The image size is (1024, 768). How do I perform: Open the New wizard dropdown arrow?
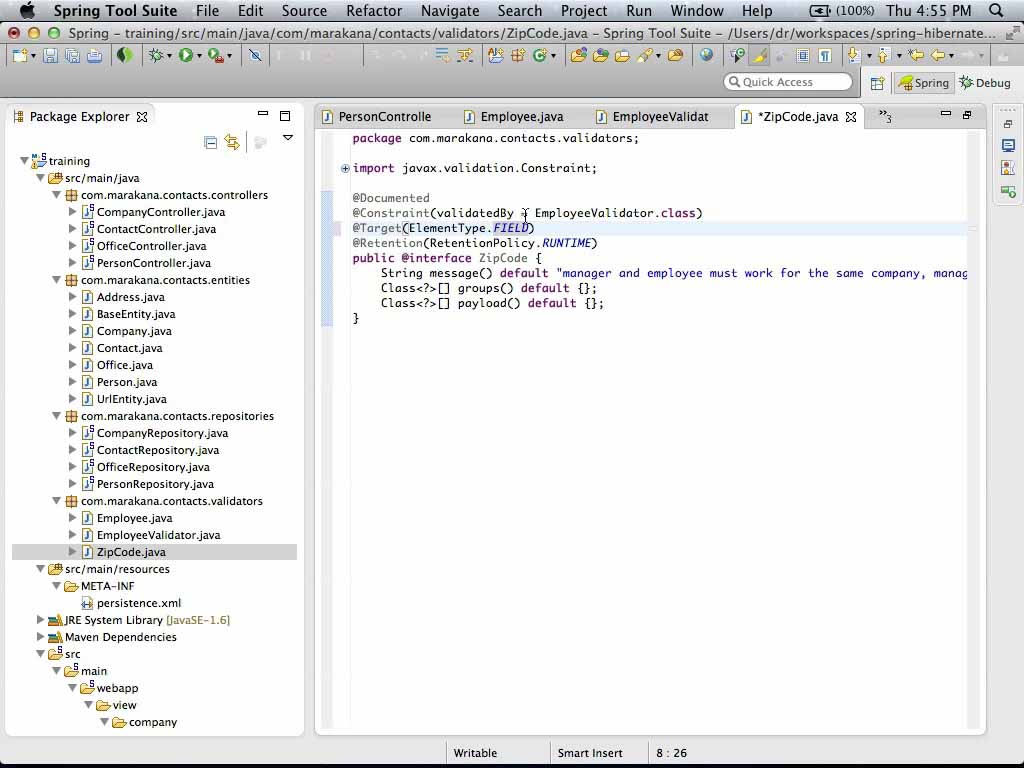click(x=33, y=57)
